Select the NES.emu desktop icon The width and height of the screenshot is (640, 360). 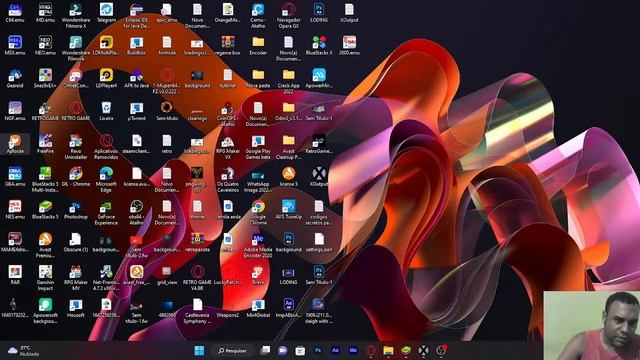[x=15, y=209]
